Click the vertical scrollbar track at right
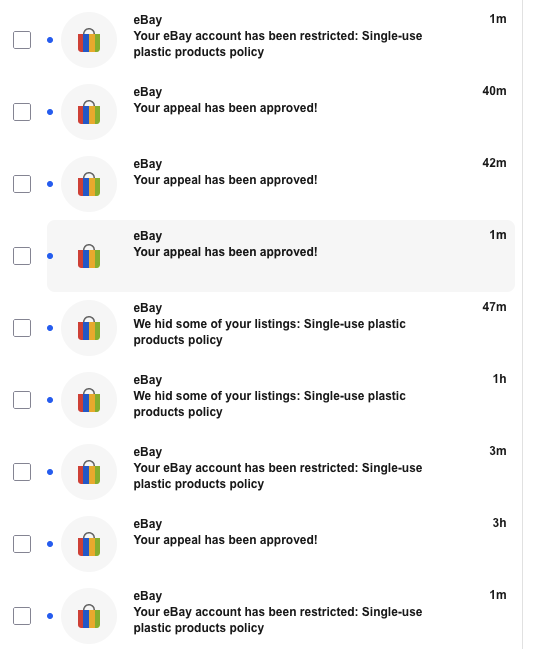 [522, 324]
